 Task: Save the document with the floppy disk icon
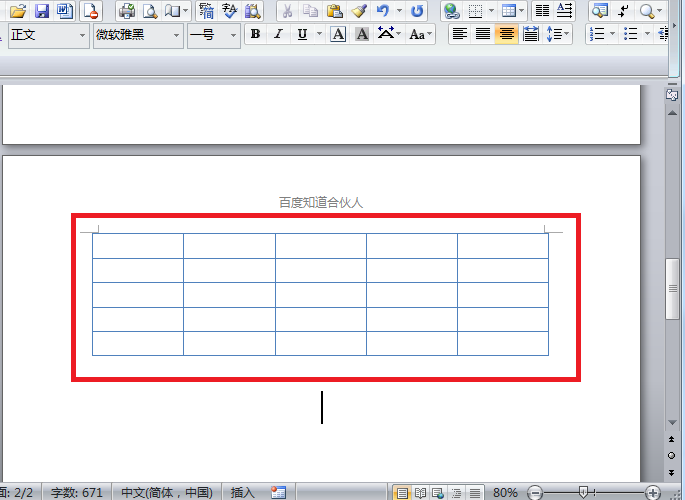coord(42,10)
